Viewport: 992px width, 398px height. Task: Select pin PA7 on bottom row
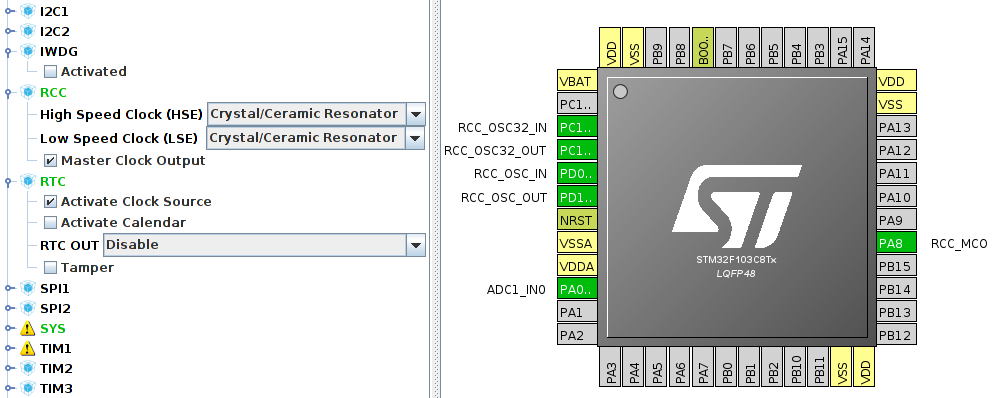click(x=704, y=367)
